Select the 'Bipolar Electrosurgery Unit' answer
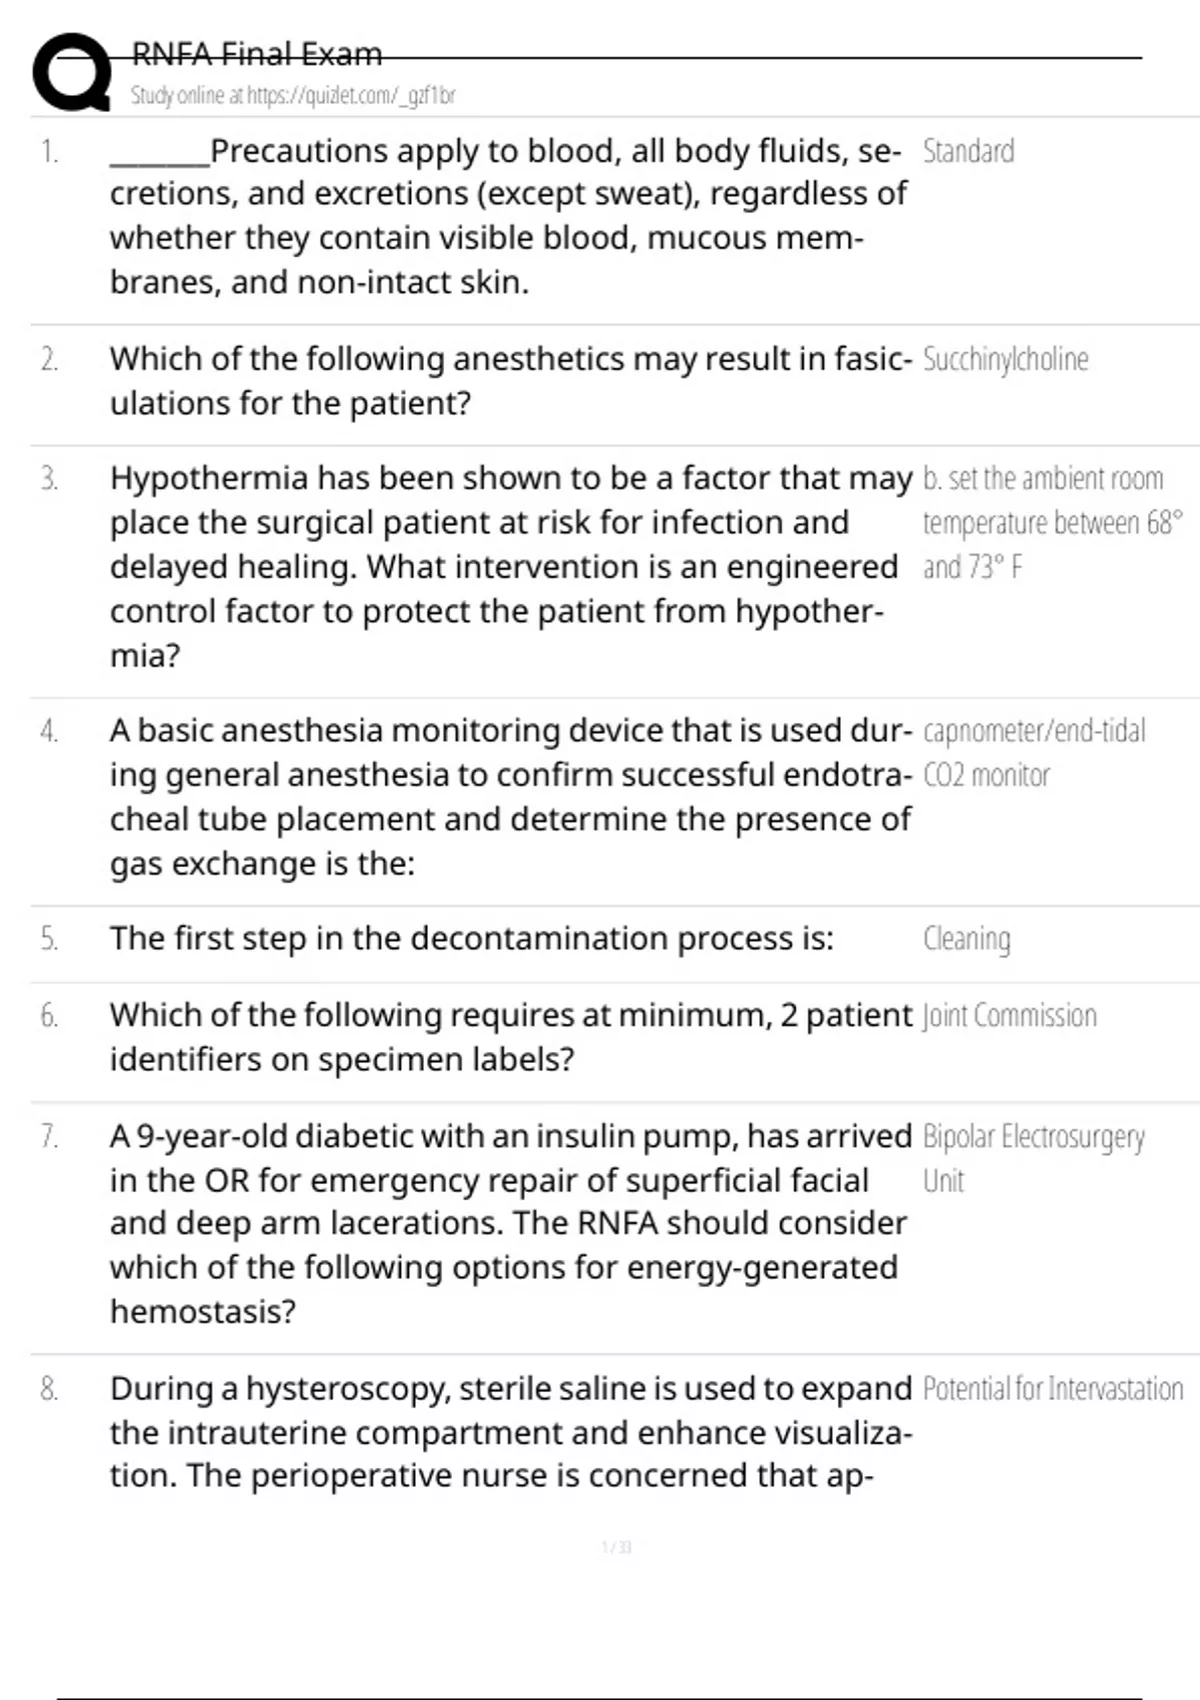 click(1033, 1158)
